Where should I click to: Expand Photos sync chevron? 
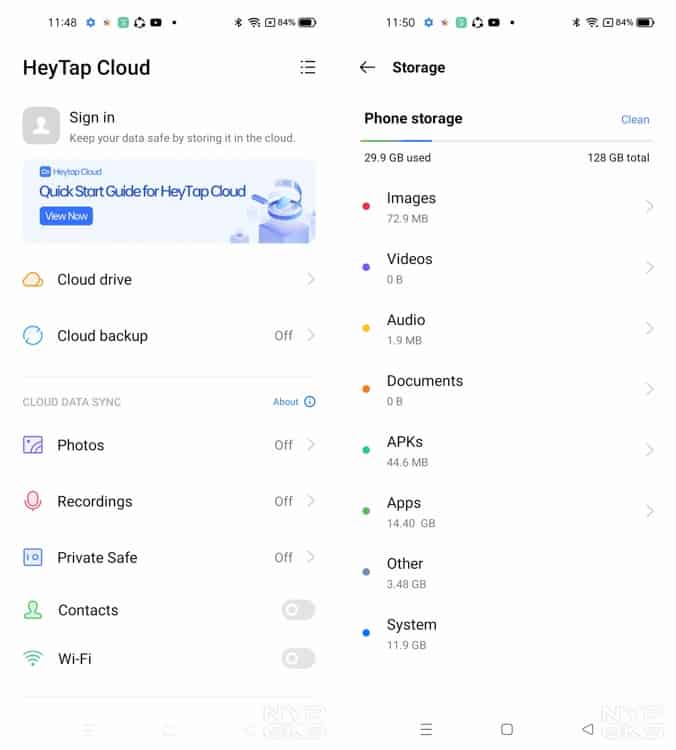tap(311, 444)
